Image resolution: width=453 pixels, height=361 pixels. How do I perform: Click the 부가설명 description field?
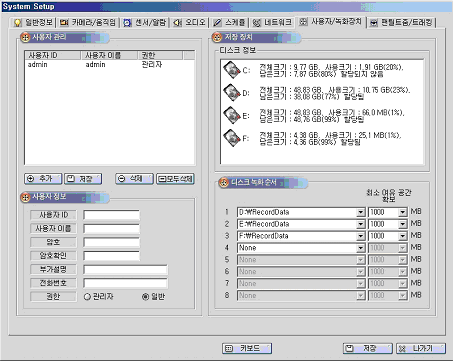[x=125, y=269]
